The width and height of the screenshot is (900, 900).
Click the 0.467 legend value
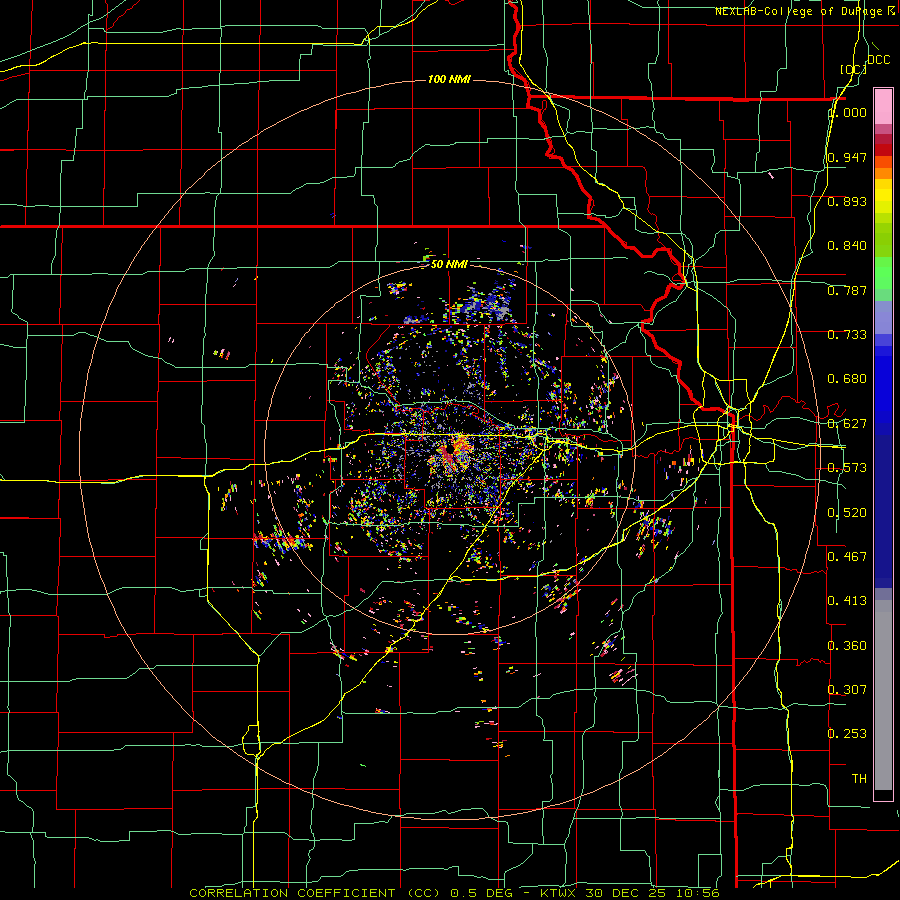[847, 557]
